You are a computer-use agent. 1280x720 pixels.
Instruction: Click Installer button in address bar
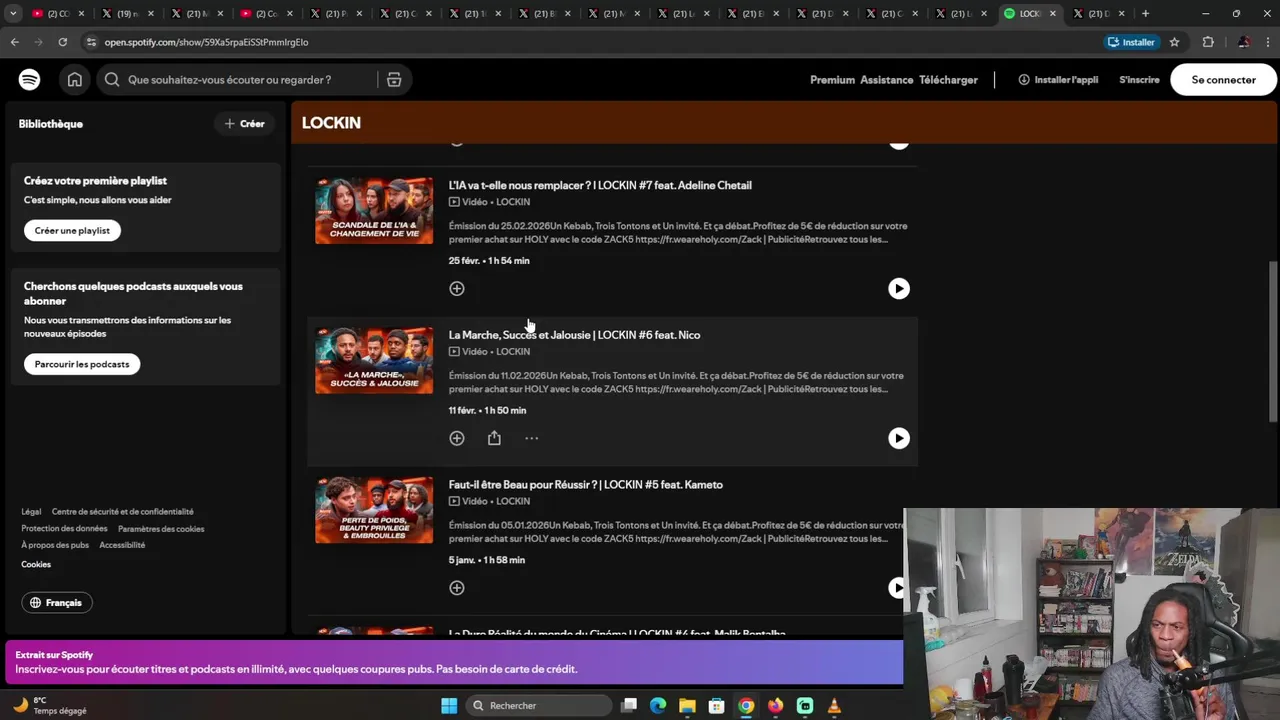point(1131,42)
